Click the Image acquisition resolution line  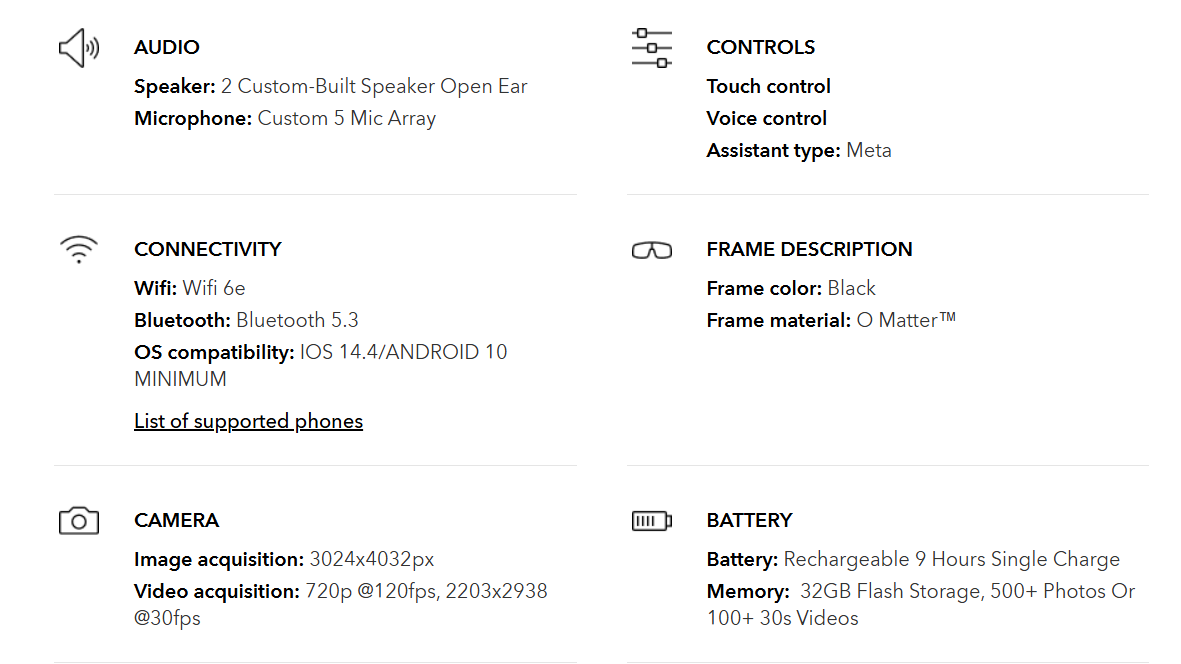click(x=284, y=559)
